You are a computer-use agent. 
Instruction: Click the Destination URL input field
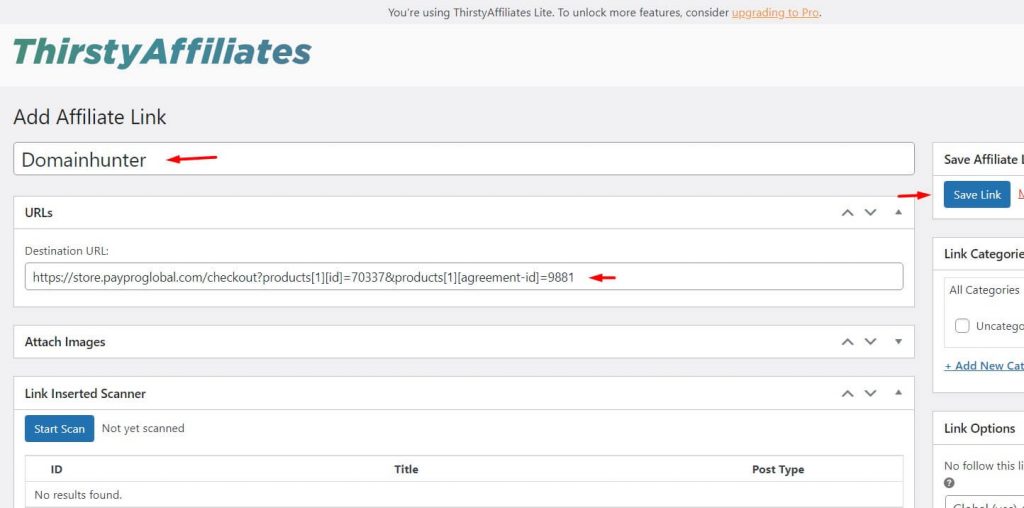pos(464,277)
